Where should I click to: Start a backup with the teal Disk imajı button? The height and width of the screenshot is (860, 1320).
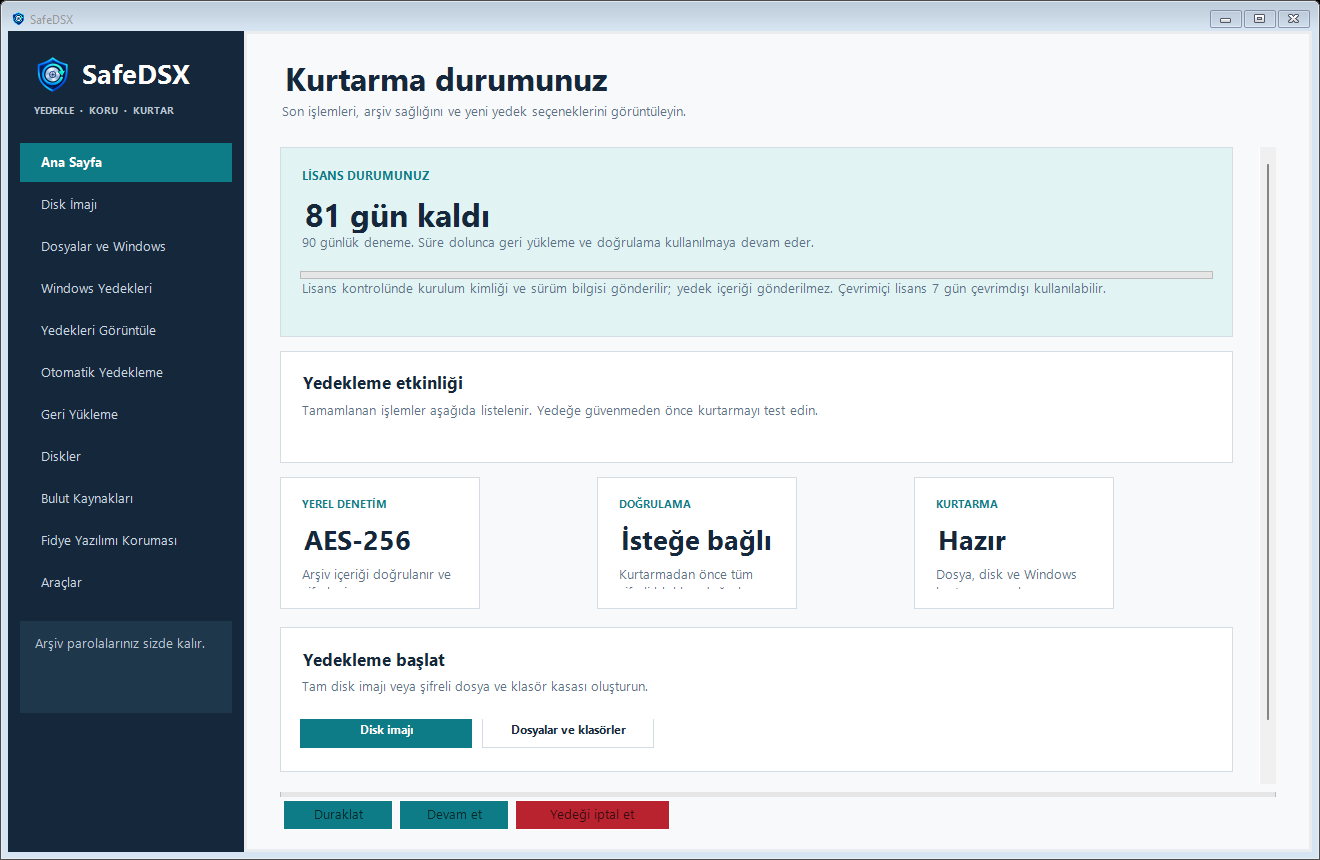386,732
